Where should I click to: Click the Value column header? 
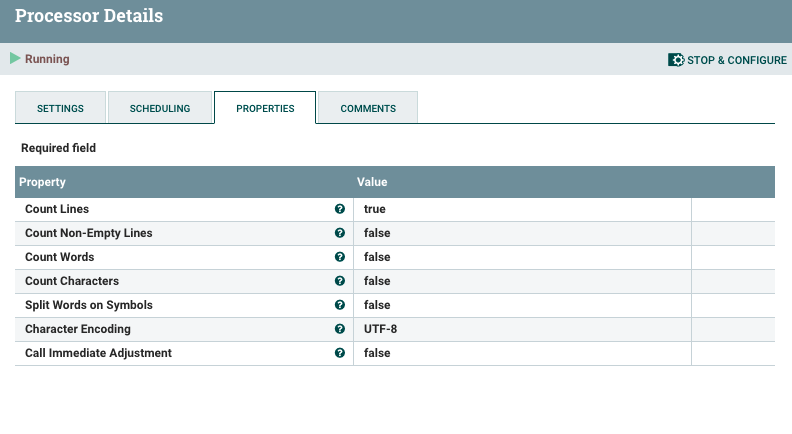372,182
